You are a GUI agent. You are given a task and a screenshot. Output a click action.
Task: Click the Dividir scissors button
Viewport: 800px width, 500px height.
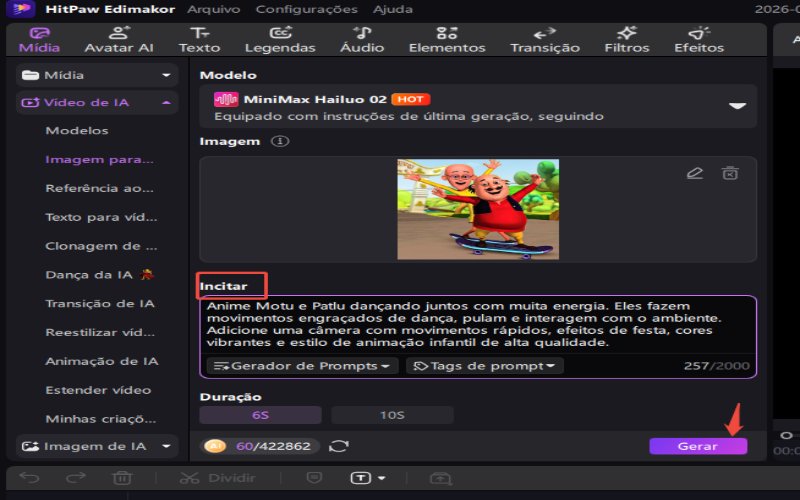point(217,478)
